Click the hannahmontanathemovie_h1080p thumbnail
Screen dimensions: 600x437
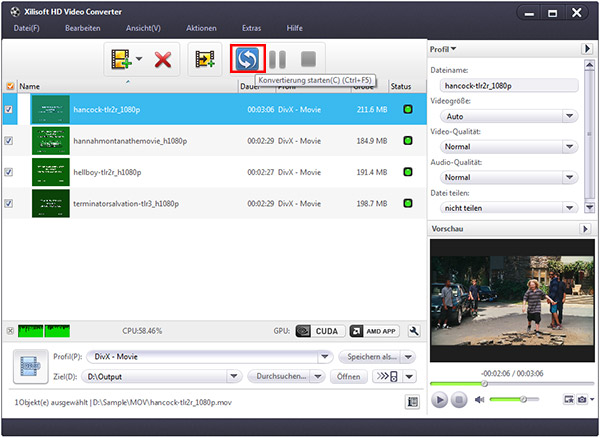(x=51, y=141)
